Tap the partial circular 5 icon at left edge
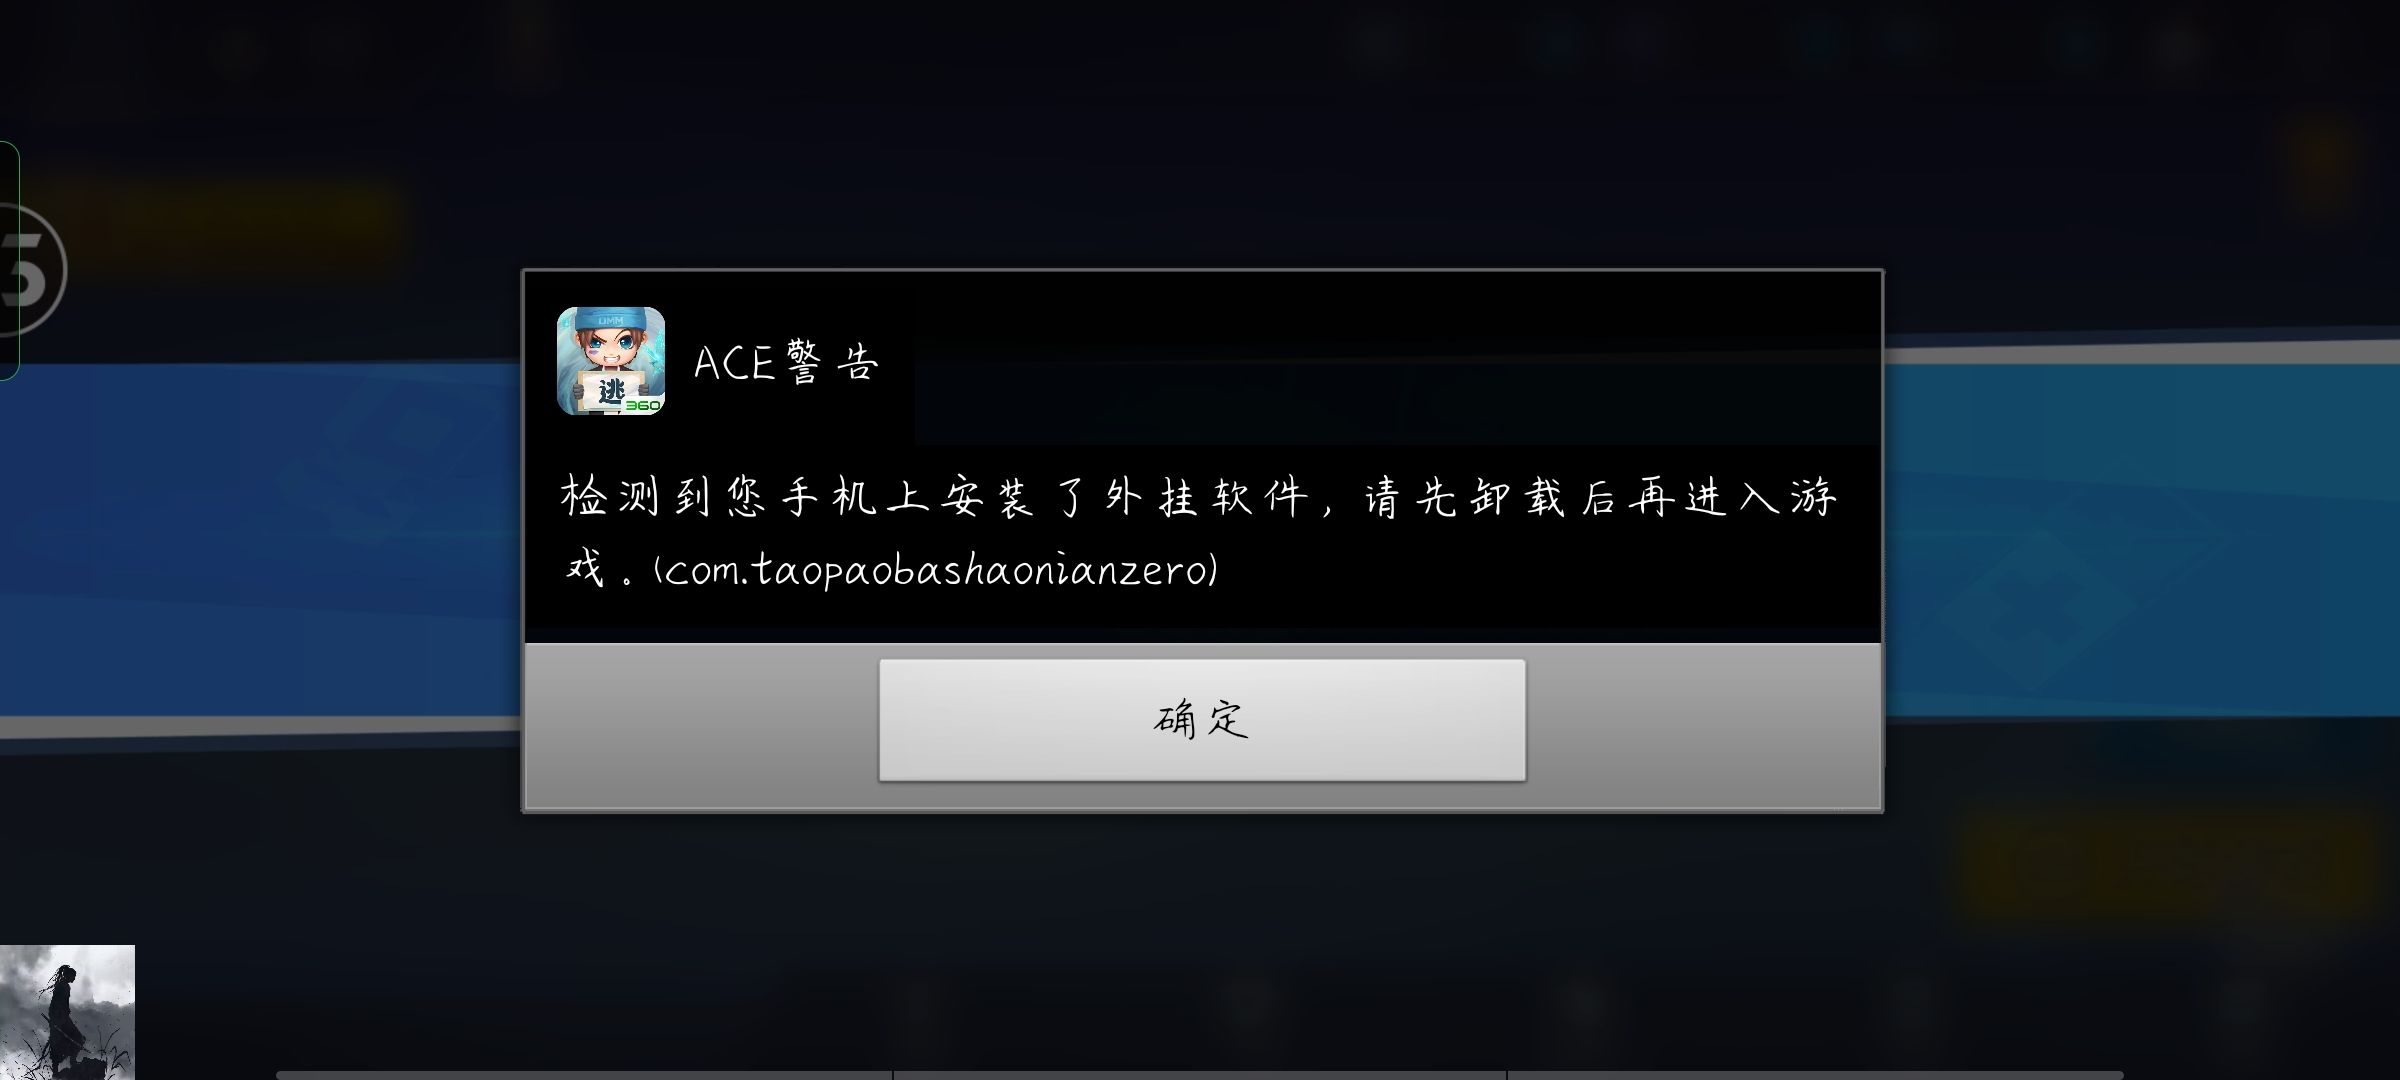This screenshot has width=2400, height=1080. pyautogui.click(x=32, y=270)
